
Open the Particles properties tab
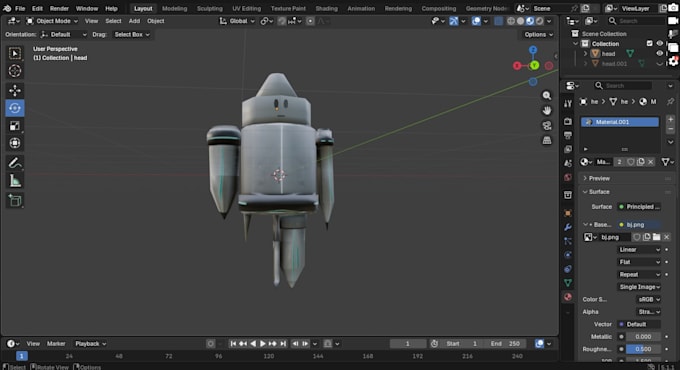tap(568, 241)
